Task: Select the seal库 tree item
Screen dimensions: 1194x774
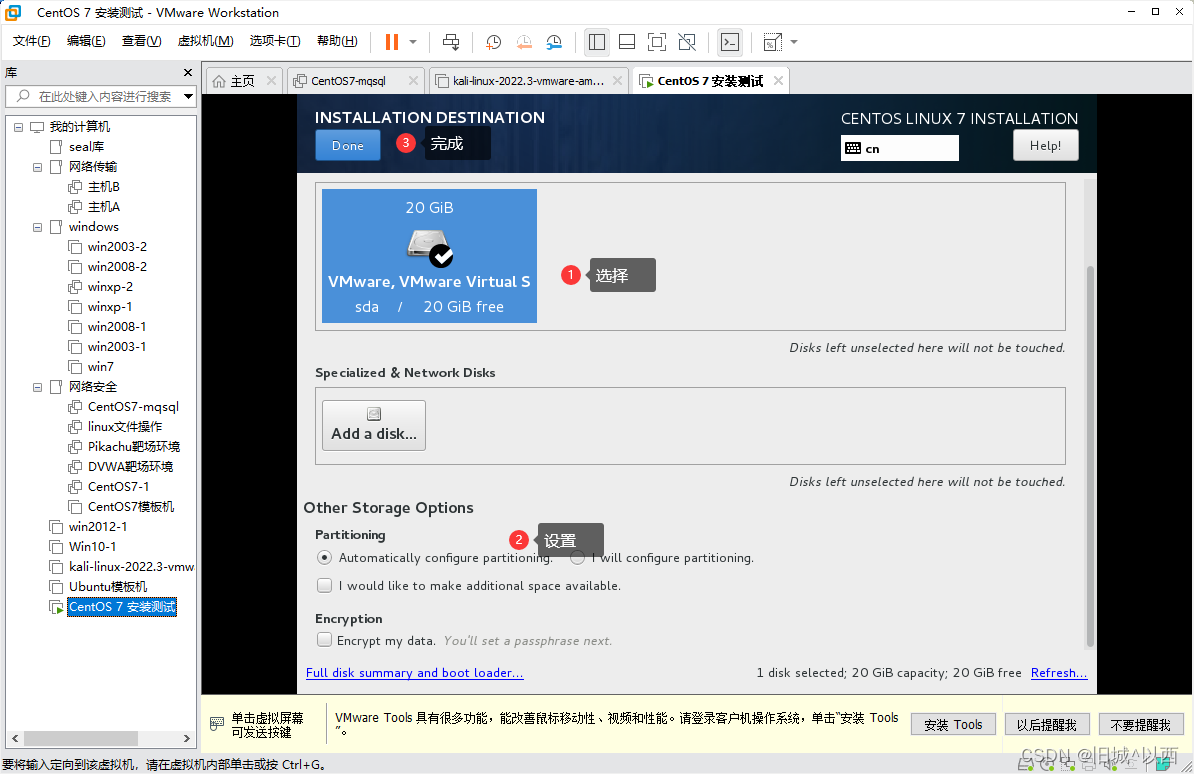Action: click(86, 146)
